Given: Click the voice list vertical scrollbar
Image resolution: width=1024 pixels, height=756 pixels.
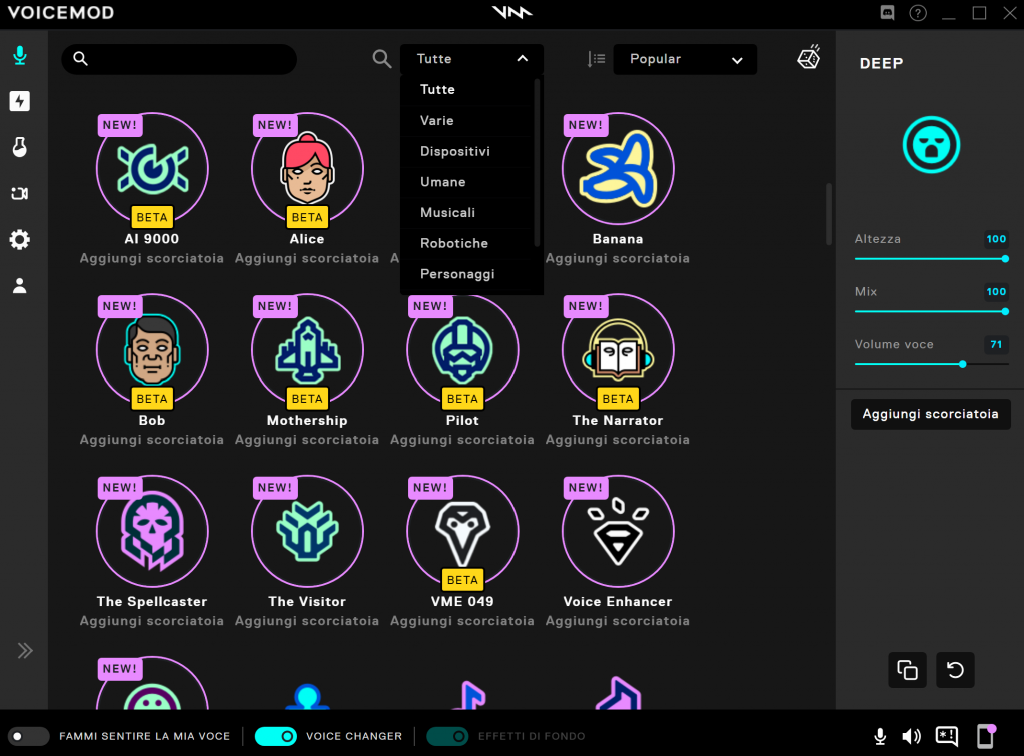Looking at the screenshot, I should coord(829,214).
